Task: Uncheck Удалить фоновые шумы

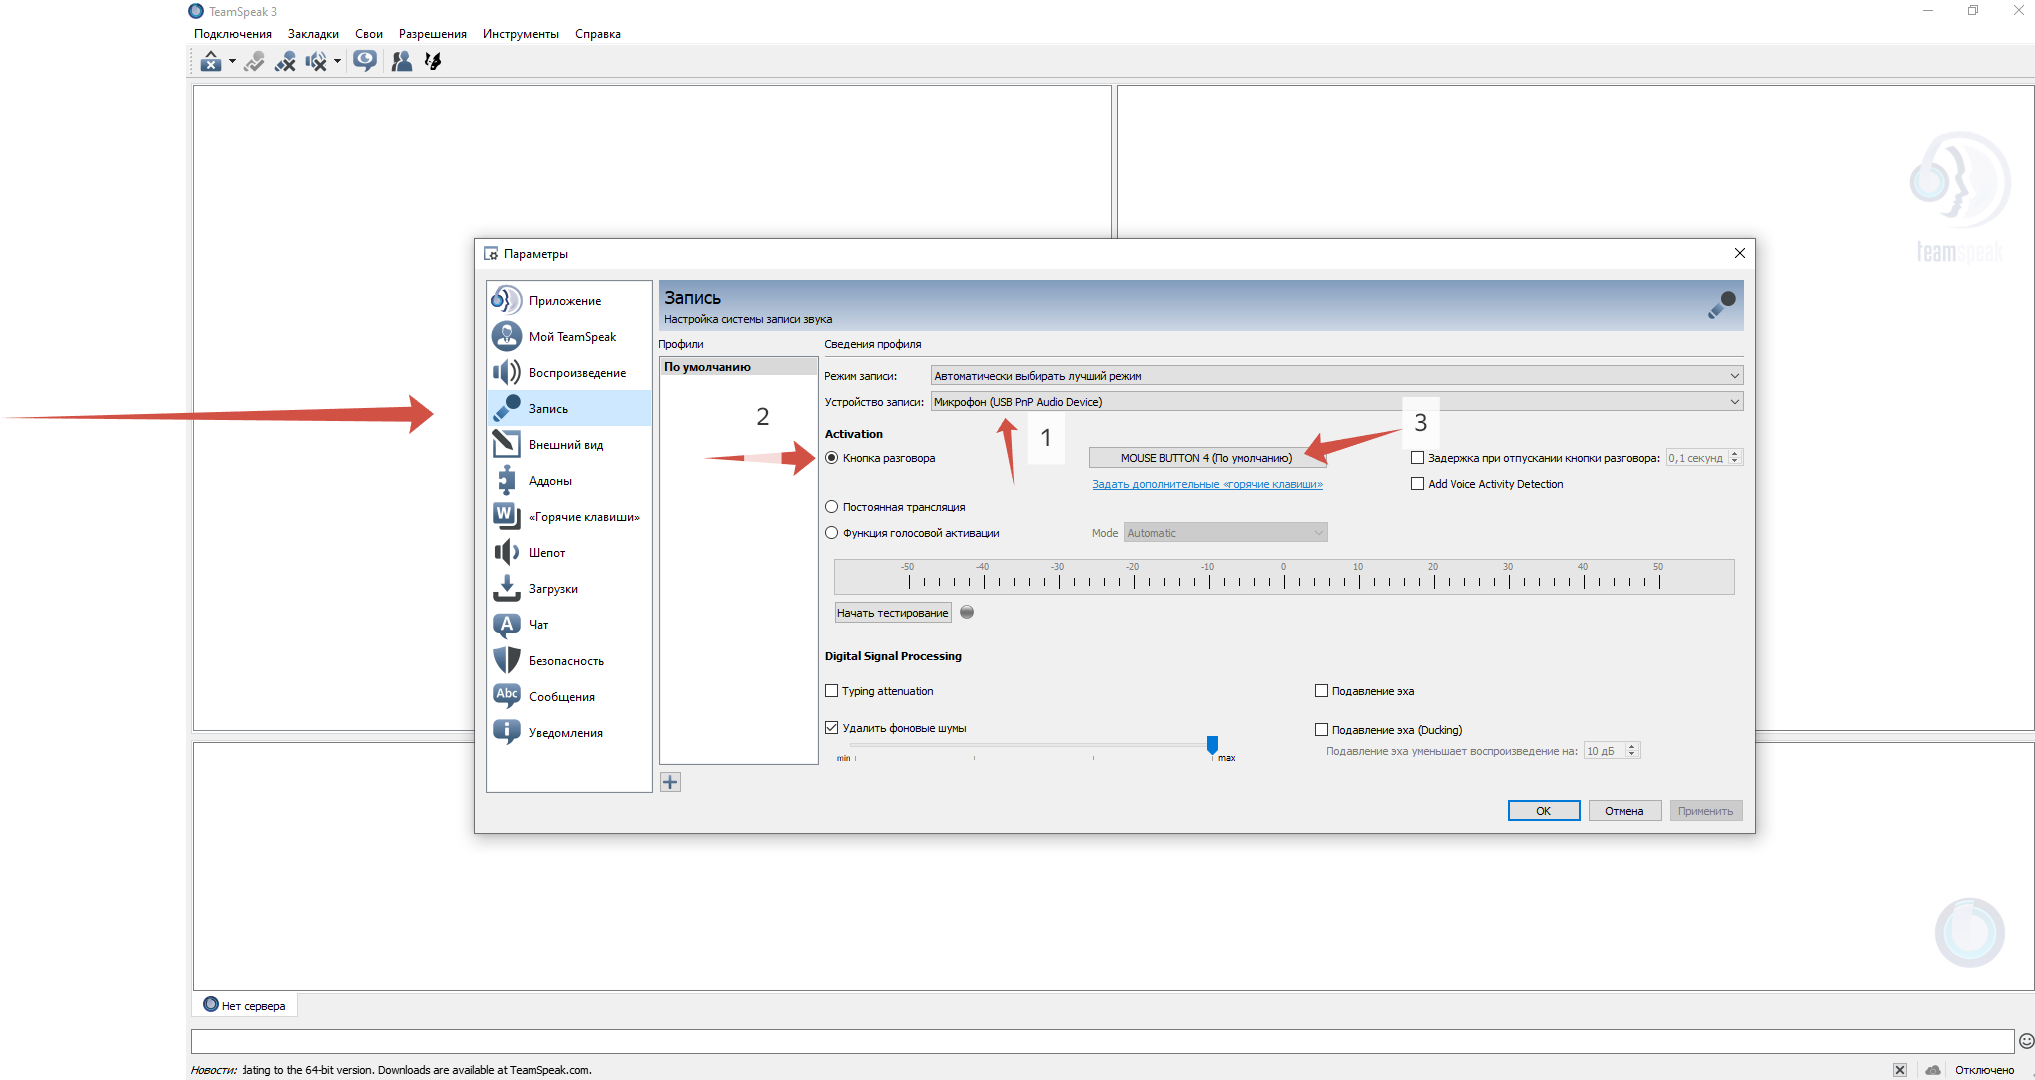Action: coord(831,728)
